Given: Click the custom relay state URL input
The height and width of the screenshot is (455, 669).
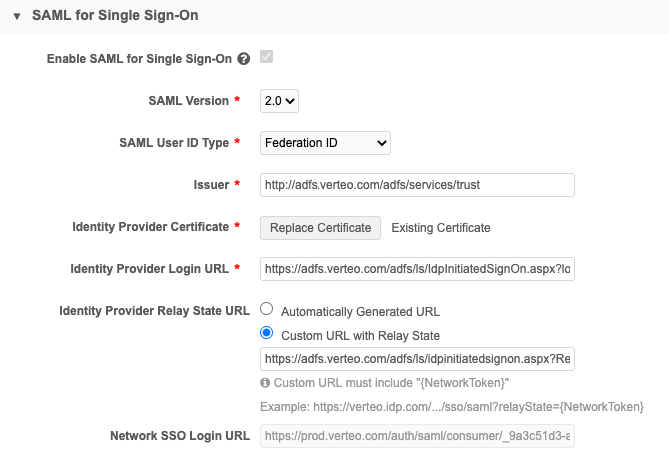Looking at the screenshot, I should tap(417, 359).
